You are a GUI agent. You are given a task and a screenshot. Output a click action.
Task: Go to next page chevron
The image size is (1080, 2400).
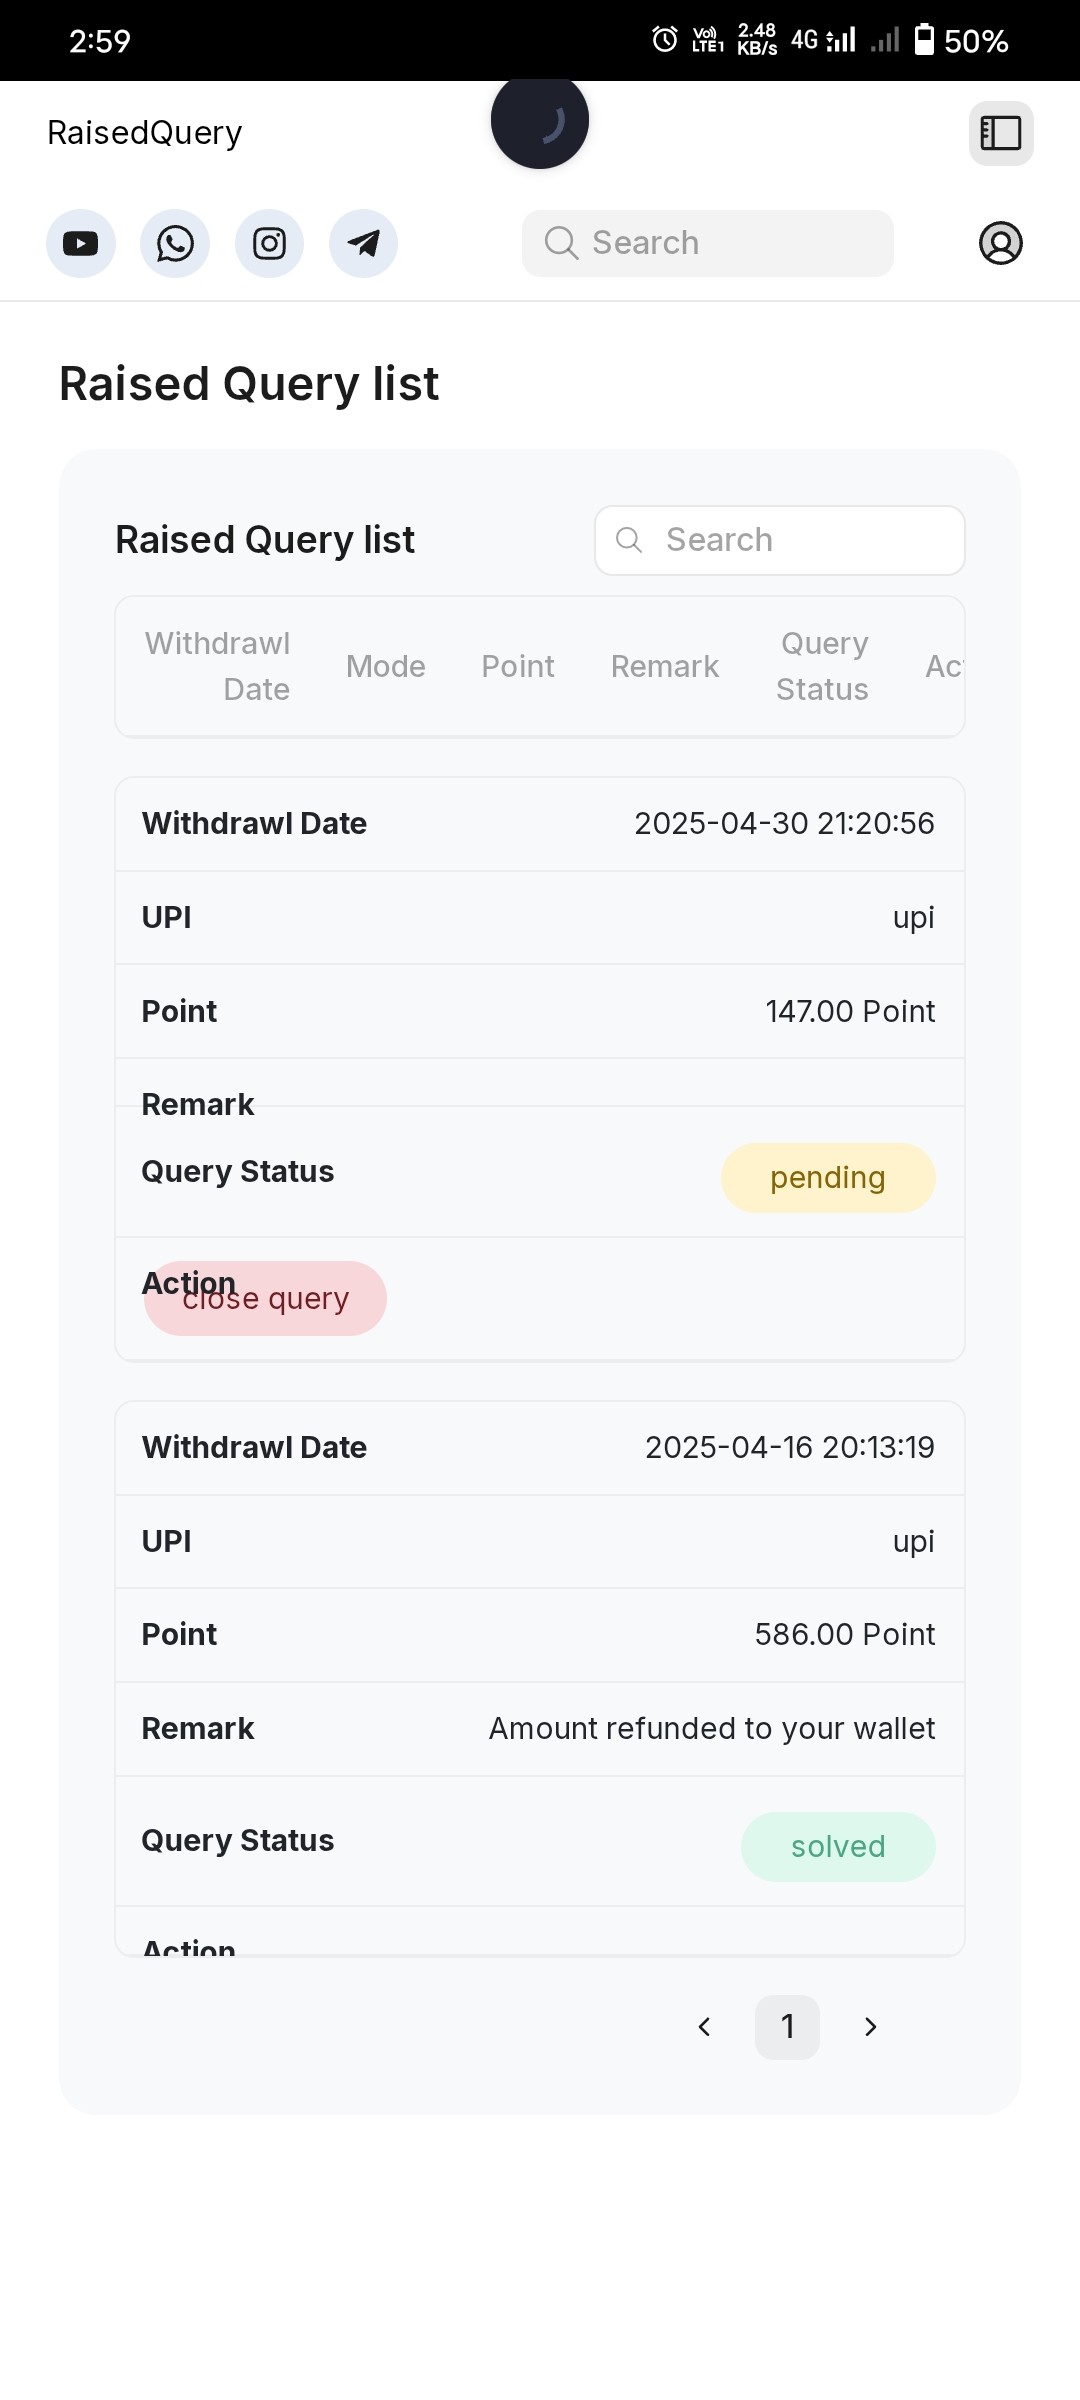point(871,2027)
